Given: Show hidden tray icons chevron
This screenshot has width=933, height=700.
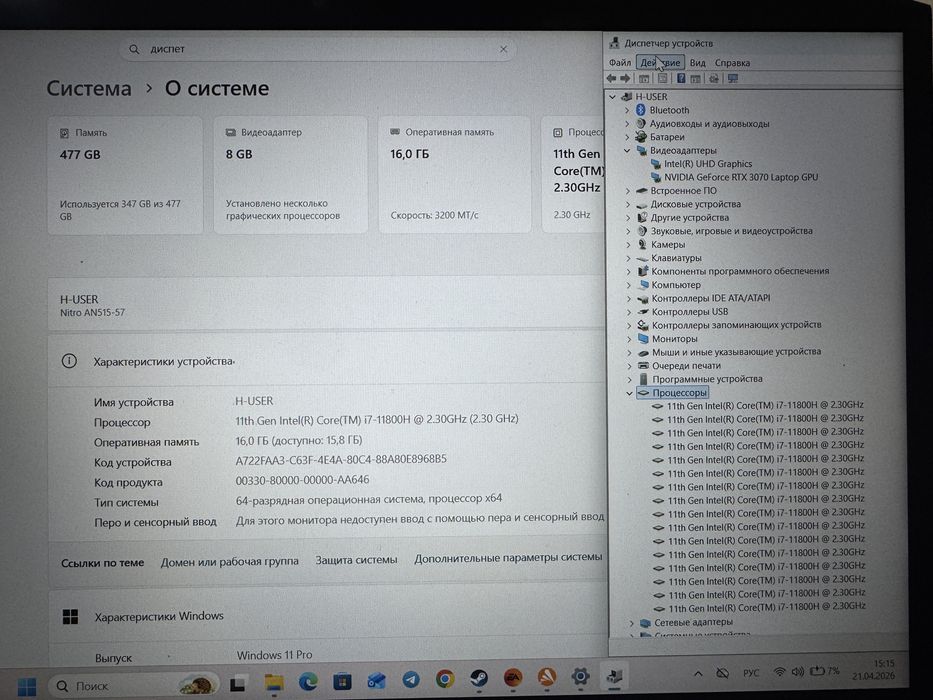Looking at the screenshot, I should click(x=698, y=674).
